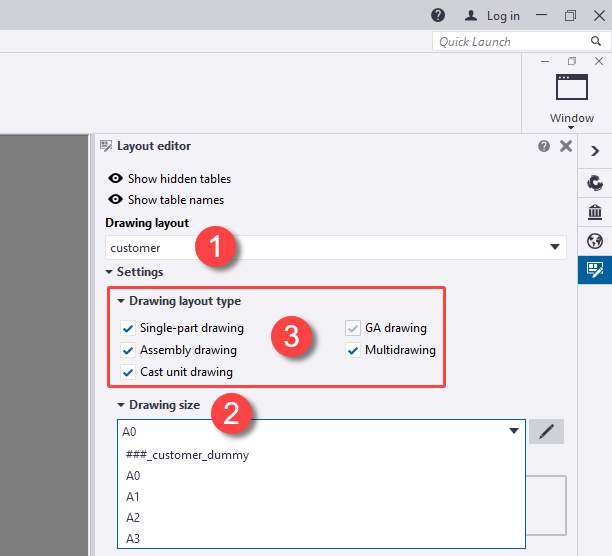Toggle Show table names eye icon
Screen dimensions: 612x556
(x=116, y=200)
